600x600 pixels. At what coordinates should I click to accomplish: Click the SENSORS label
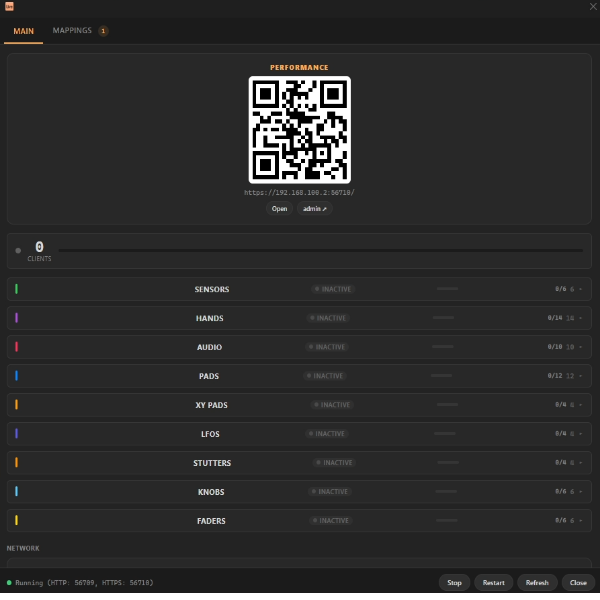(212, 289)
